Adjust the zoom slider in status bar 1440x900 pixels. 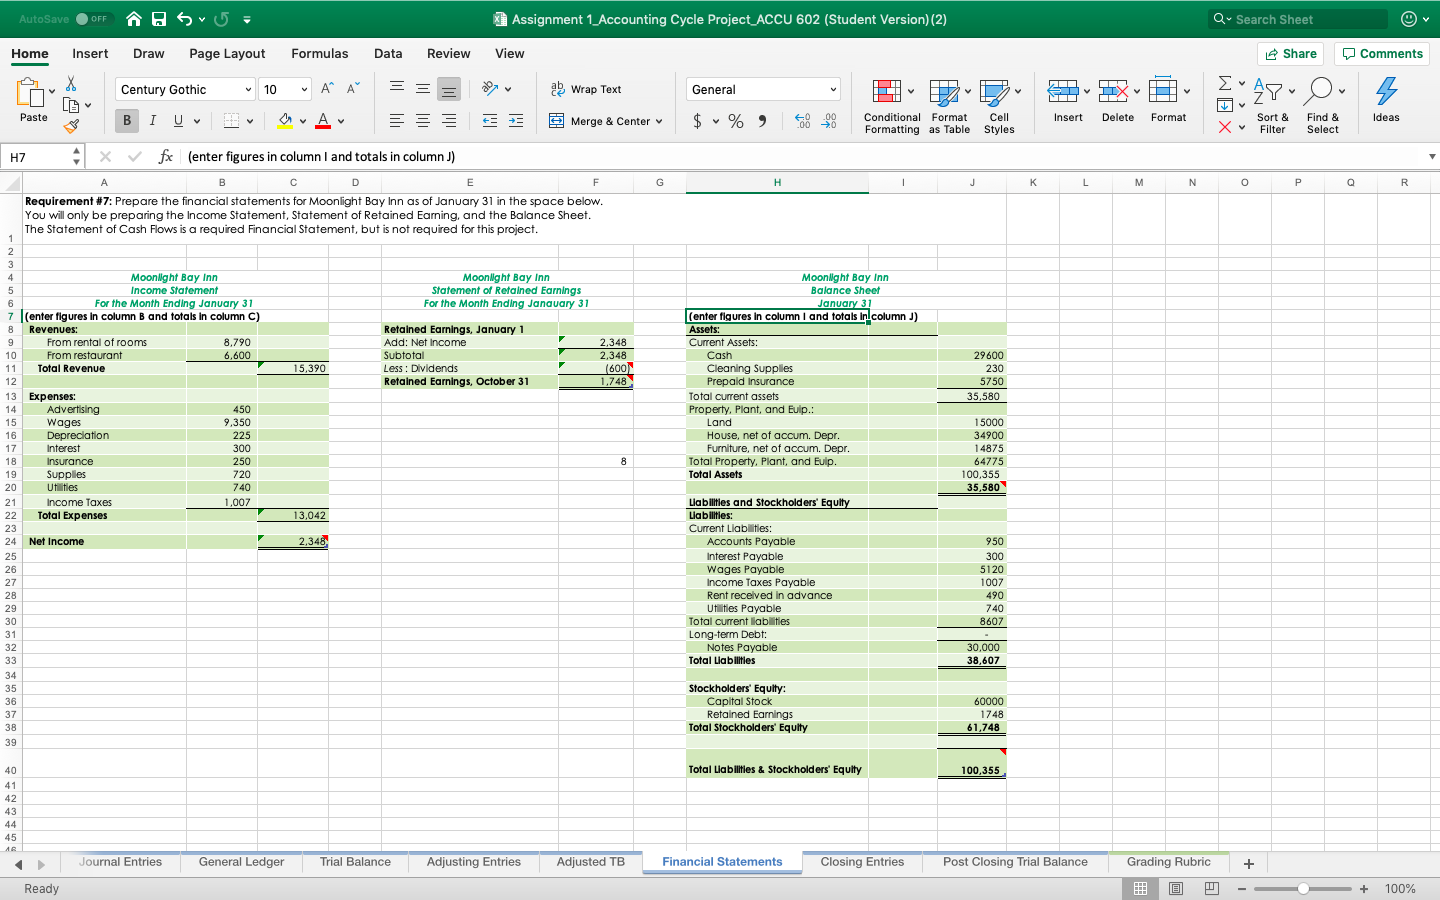1303,888
